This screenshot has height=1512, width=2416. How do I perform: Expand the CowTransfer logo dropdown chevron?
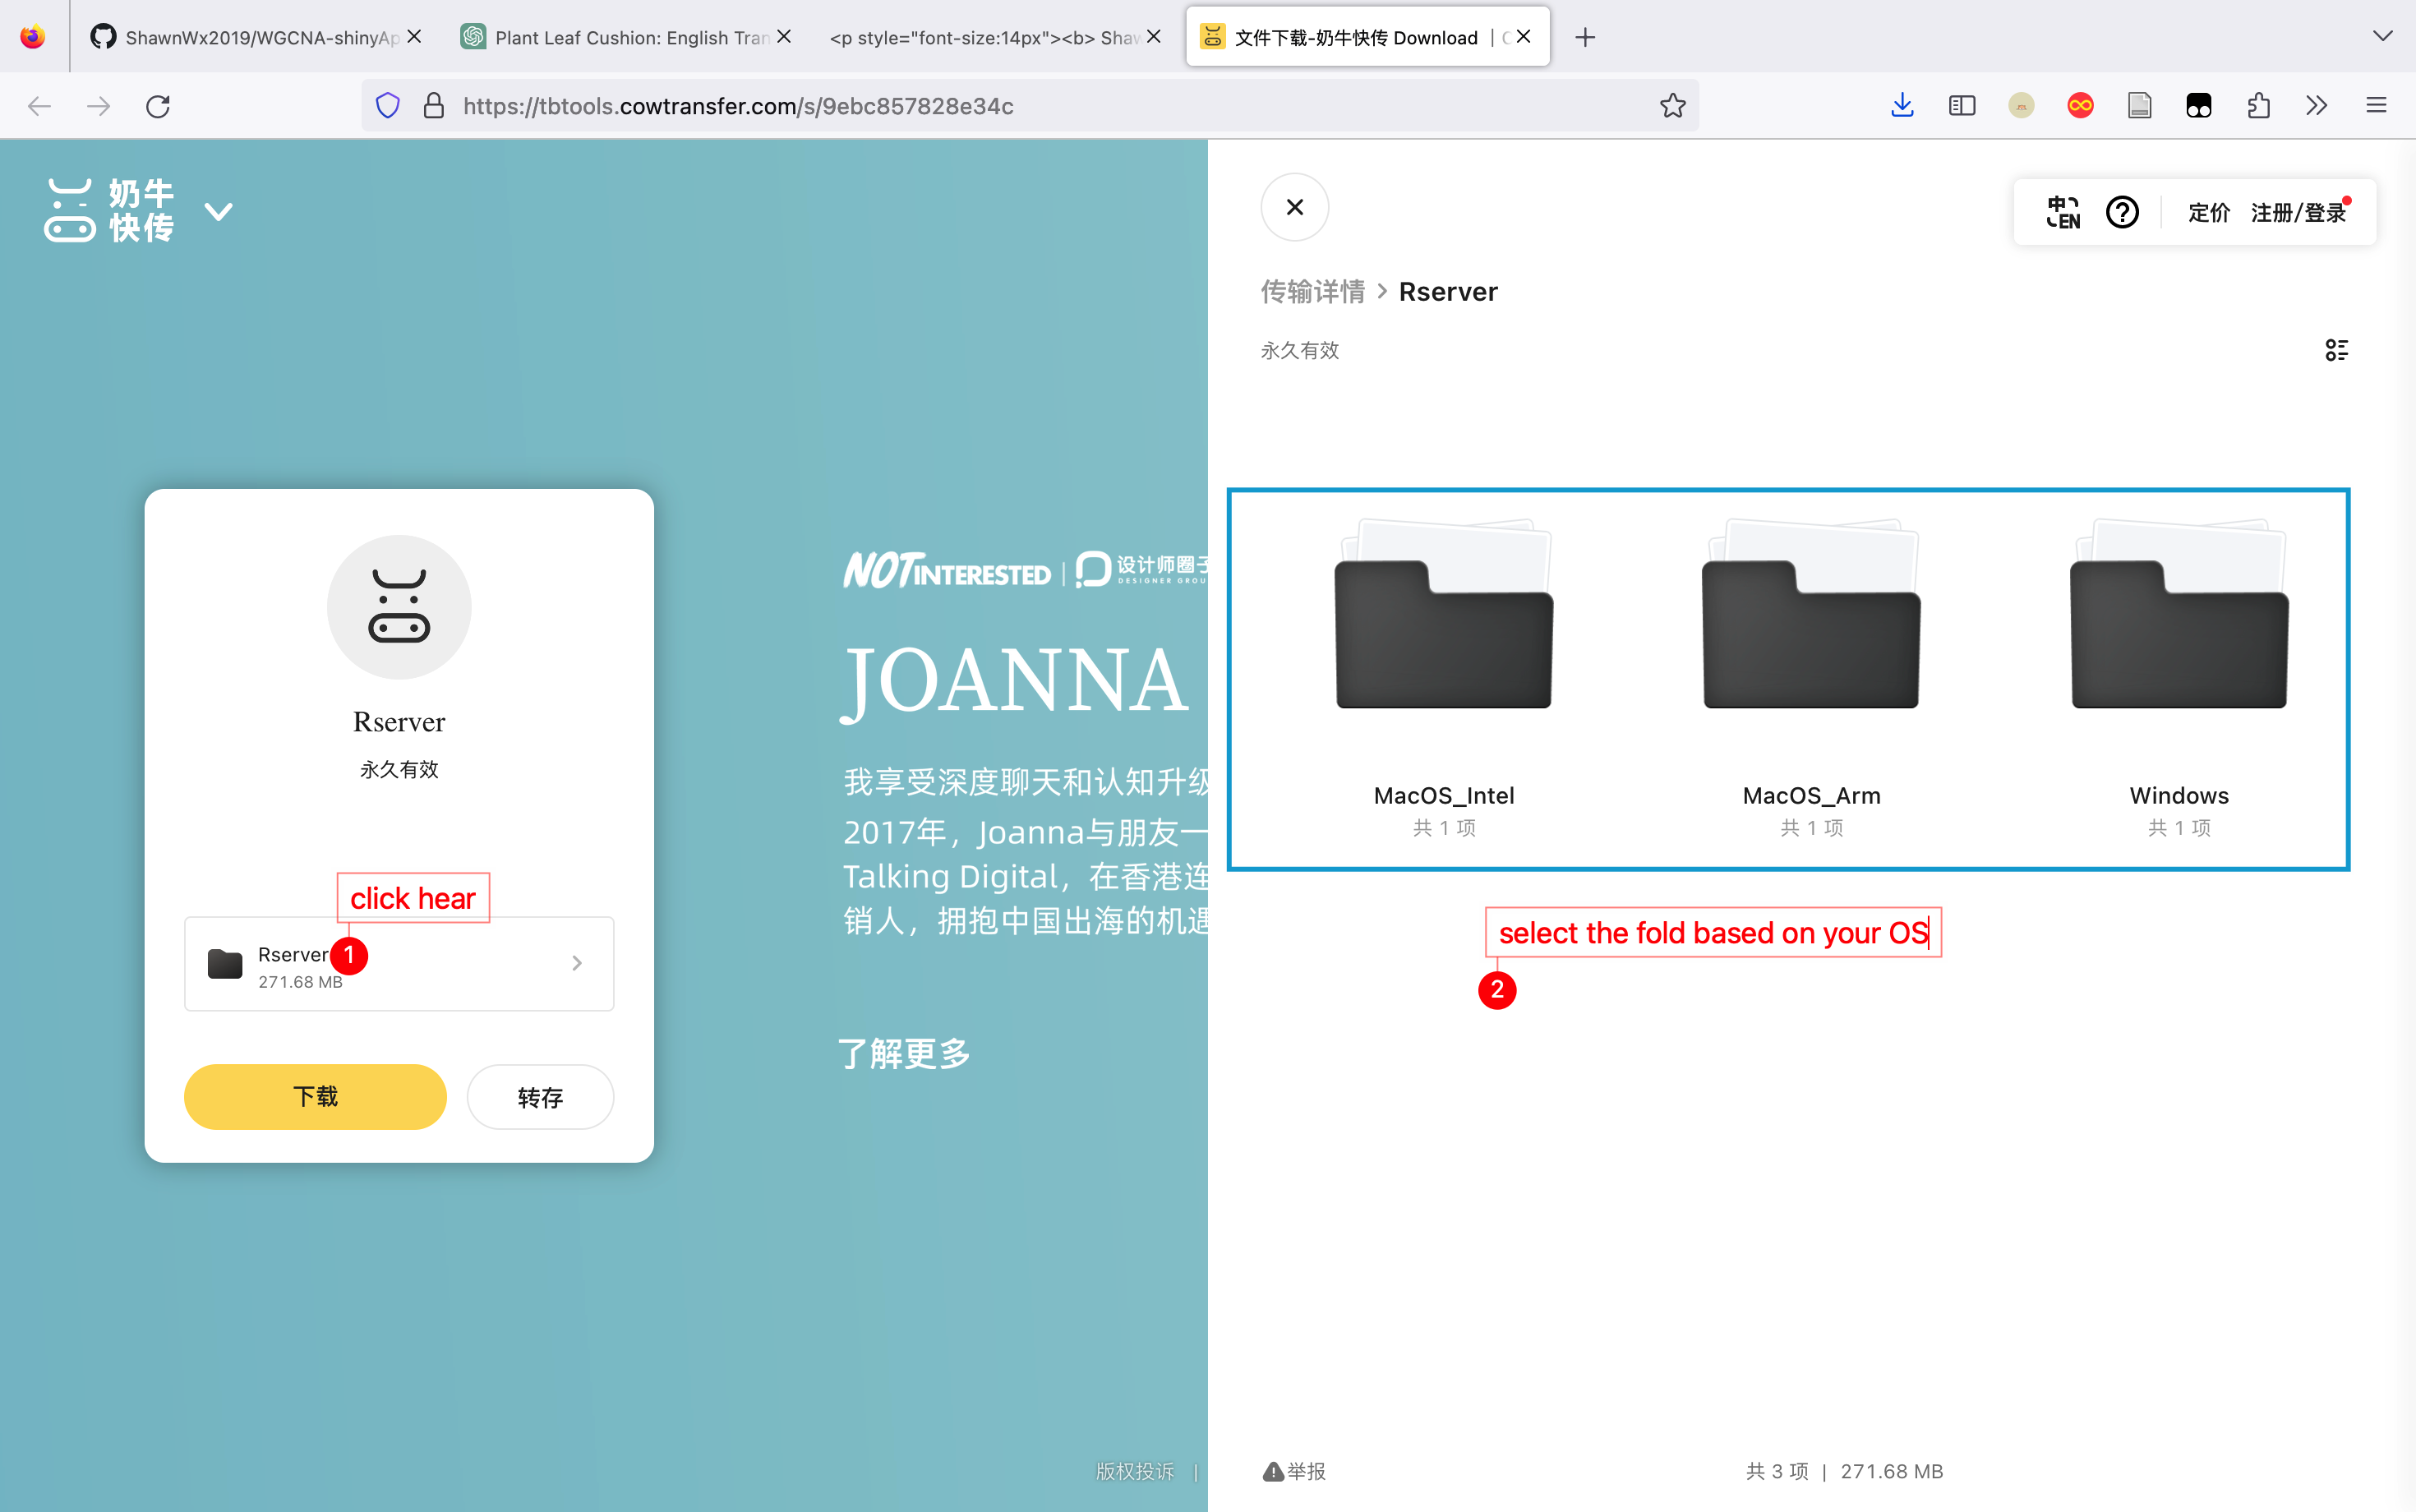pos(218,211)
